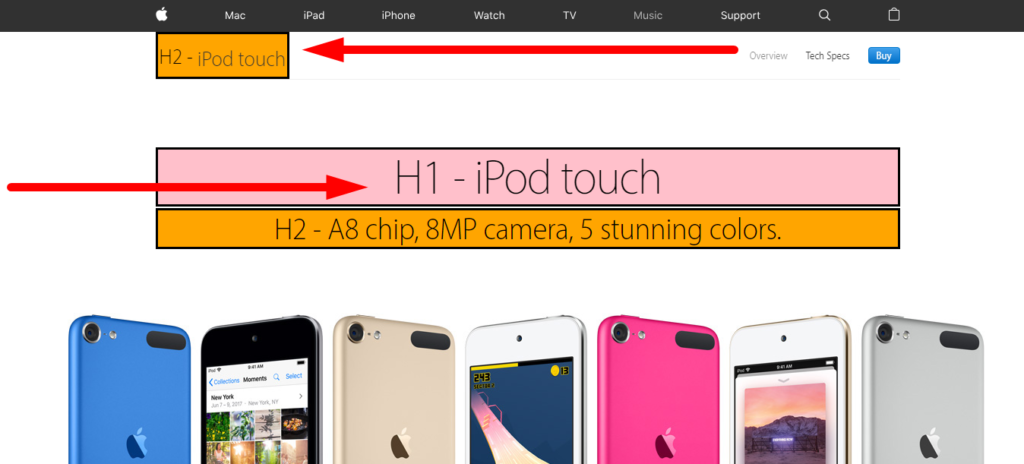Open the Music menu item
The image size is (1024, 464).
(x=648, y=16)
